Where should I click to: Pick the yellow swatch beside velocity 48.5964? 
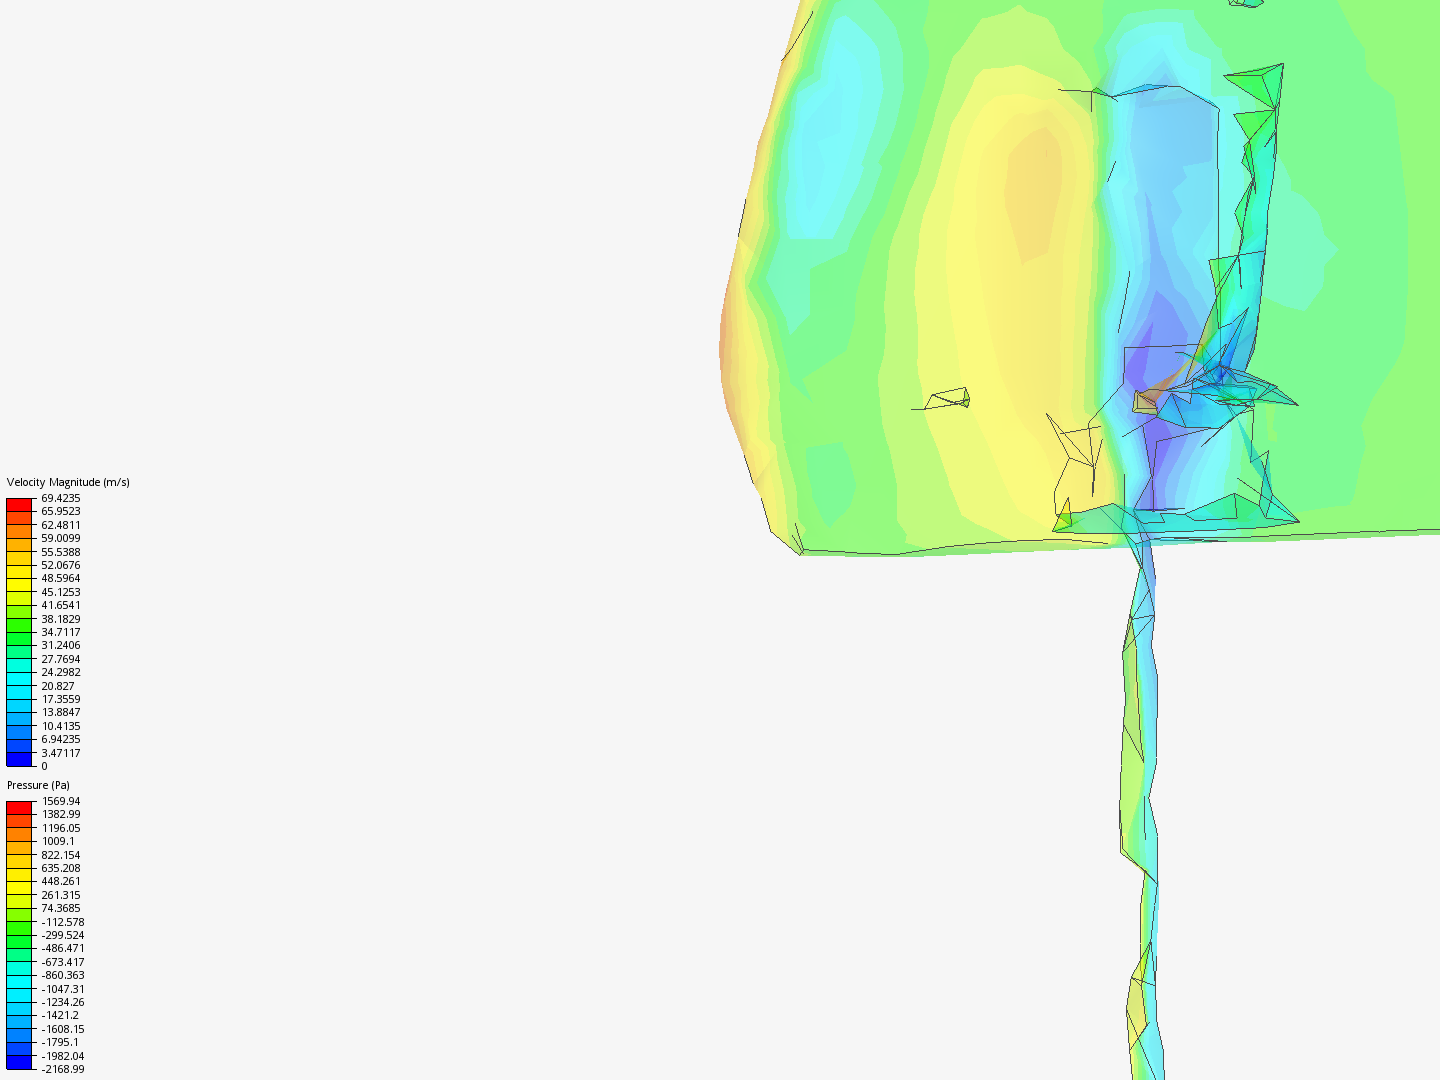tap(19, 585)
